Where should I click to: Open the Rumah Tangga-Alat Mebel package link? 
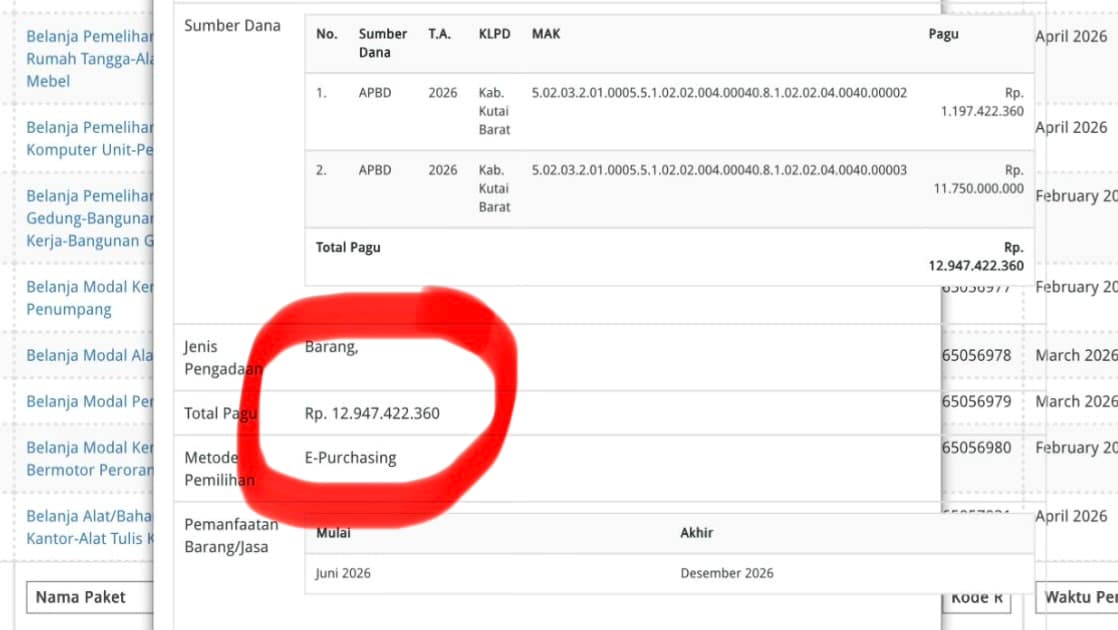(90, 59)
